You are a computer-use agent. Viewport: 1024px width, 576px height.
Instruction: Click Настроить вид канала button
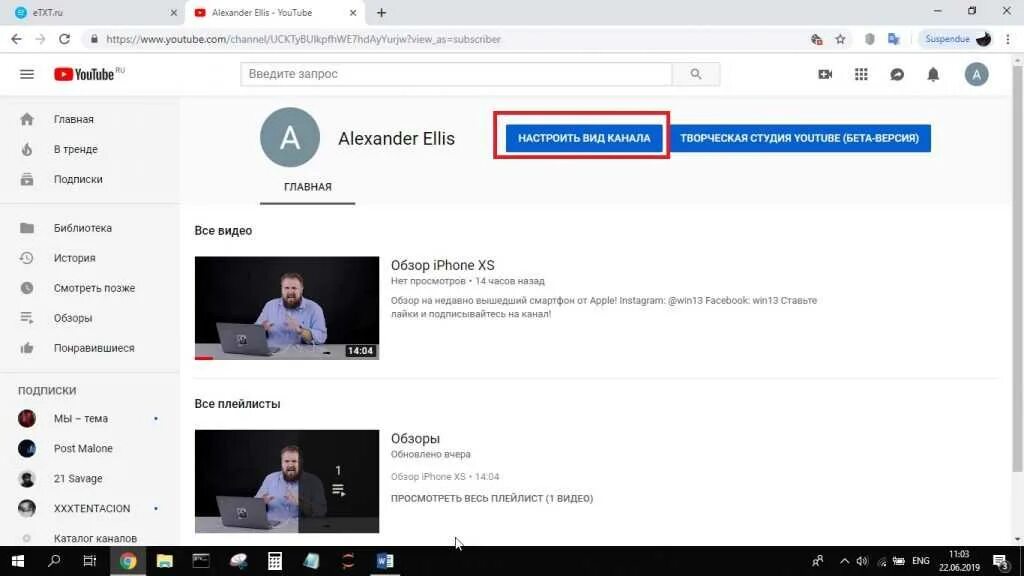click(x=584, y=138)
